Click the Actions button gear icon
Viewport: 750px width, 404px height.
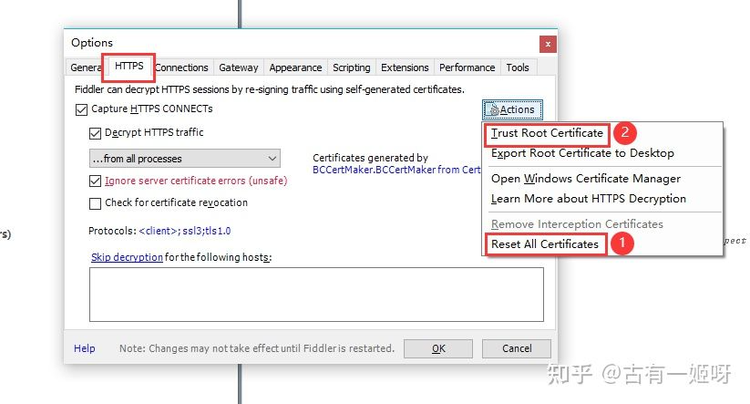494,110
